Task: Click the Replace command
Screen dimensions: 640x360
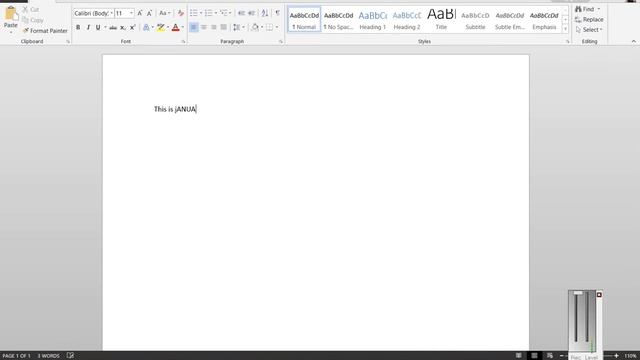Action: pyautogui.click(x=589, y=20)
